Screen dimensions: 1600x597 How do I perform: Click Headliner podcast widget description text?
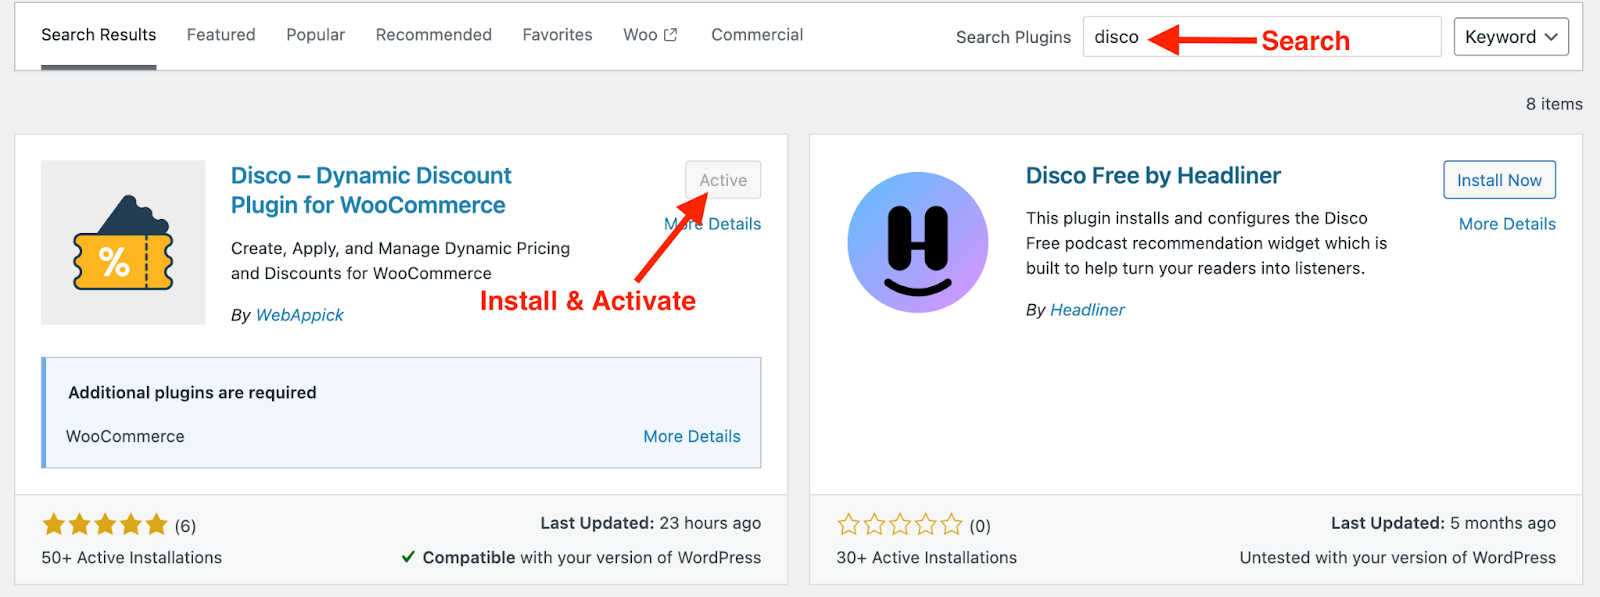click(x=1206, y=243)
